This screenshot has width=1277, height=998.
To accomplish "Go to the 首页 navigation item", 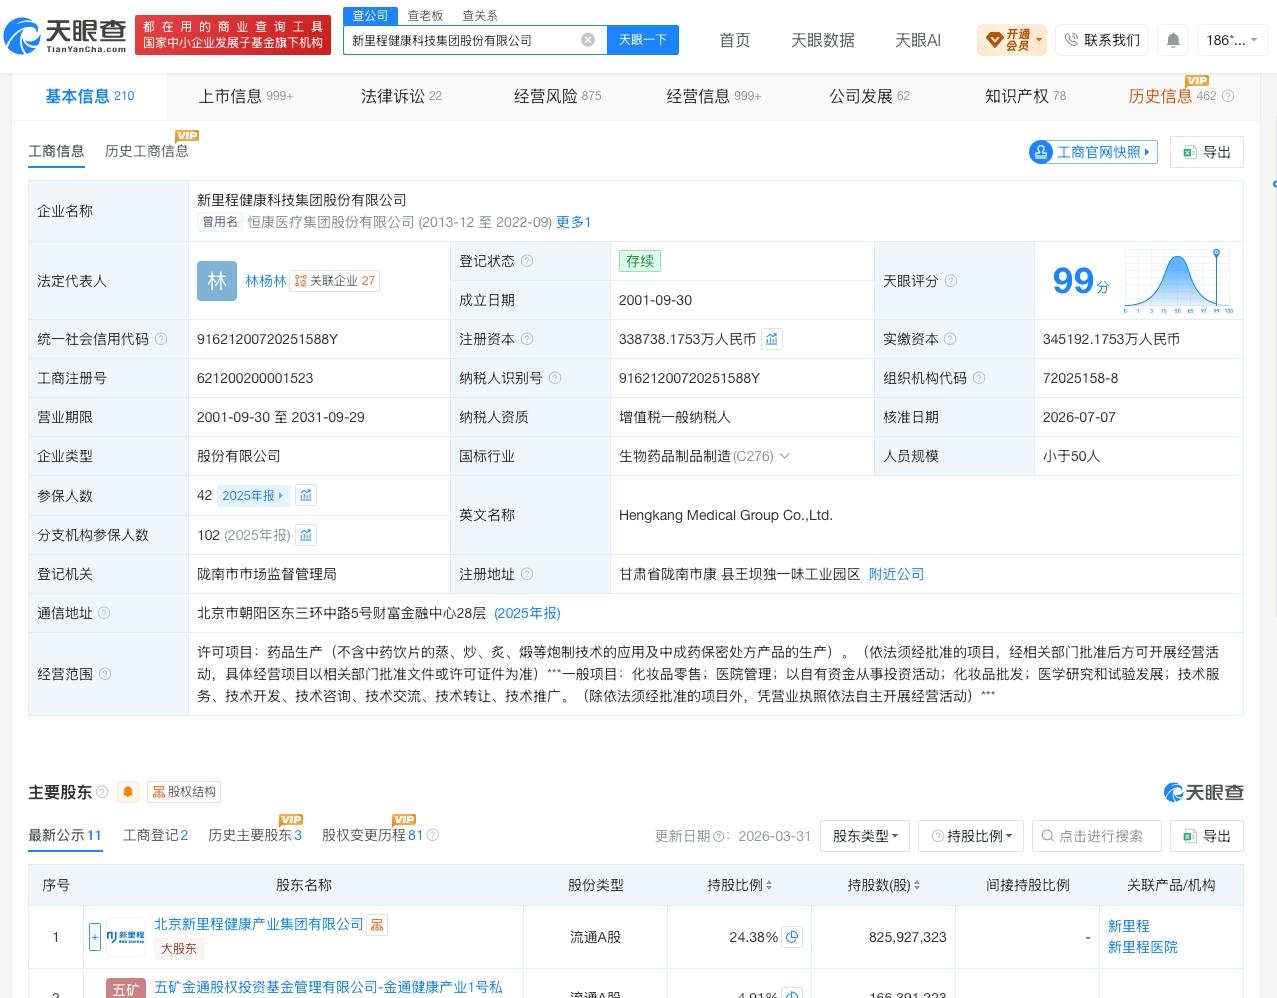I will pos(735,40).
